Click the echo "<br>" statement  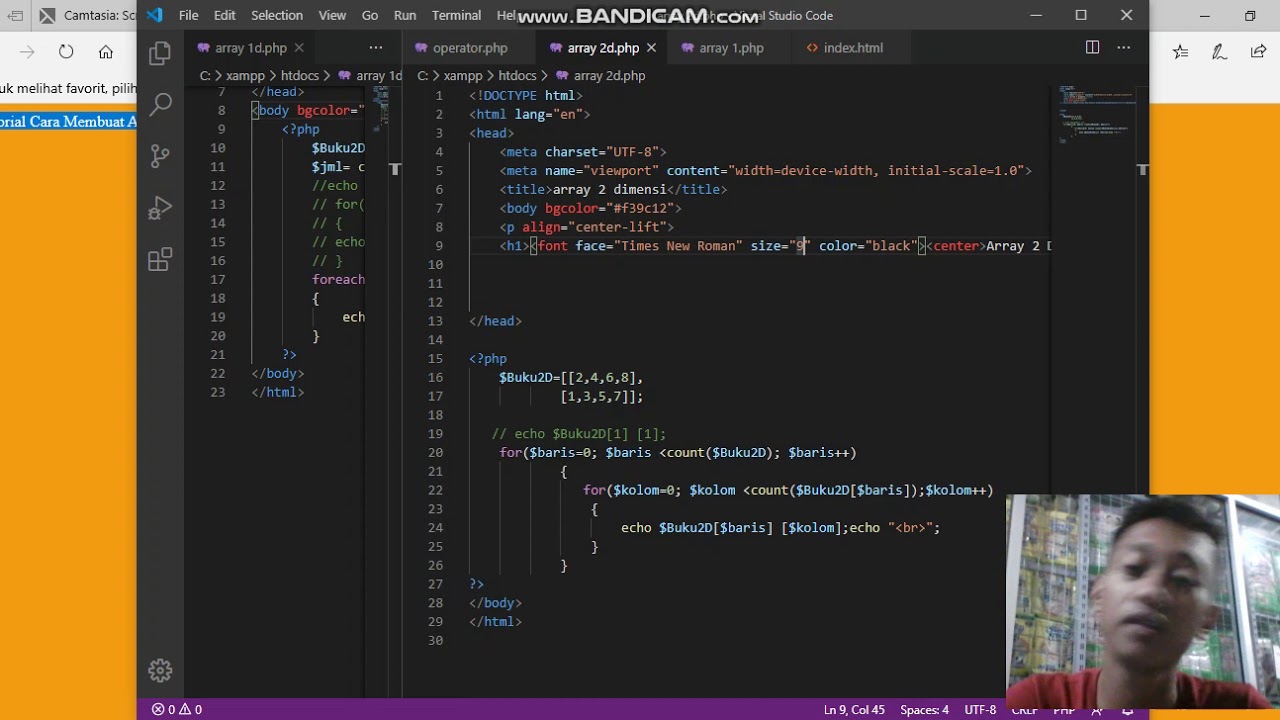[895, 528]
